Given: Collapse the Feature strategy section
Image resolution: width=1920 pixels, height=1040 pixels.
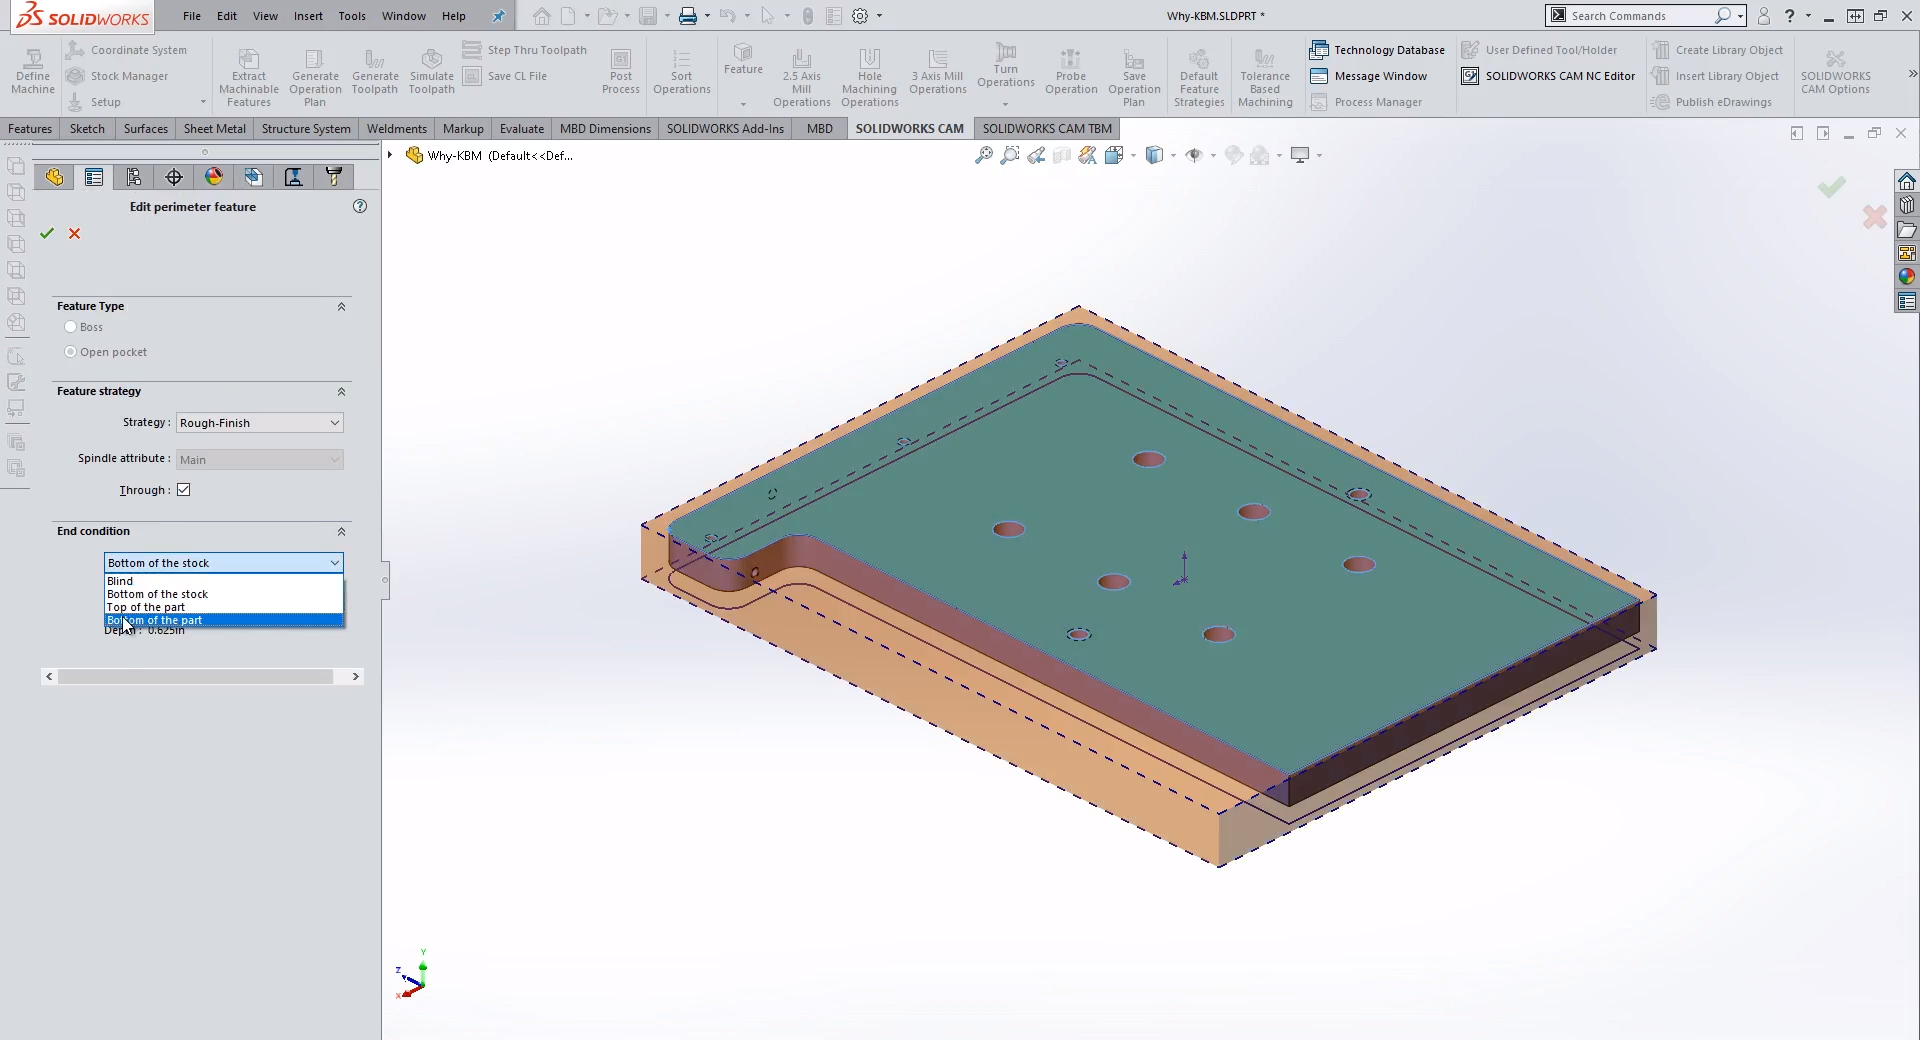Looking at the screenshot, I should coord(341,391).
